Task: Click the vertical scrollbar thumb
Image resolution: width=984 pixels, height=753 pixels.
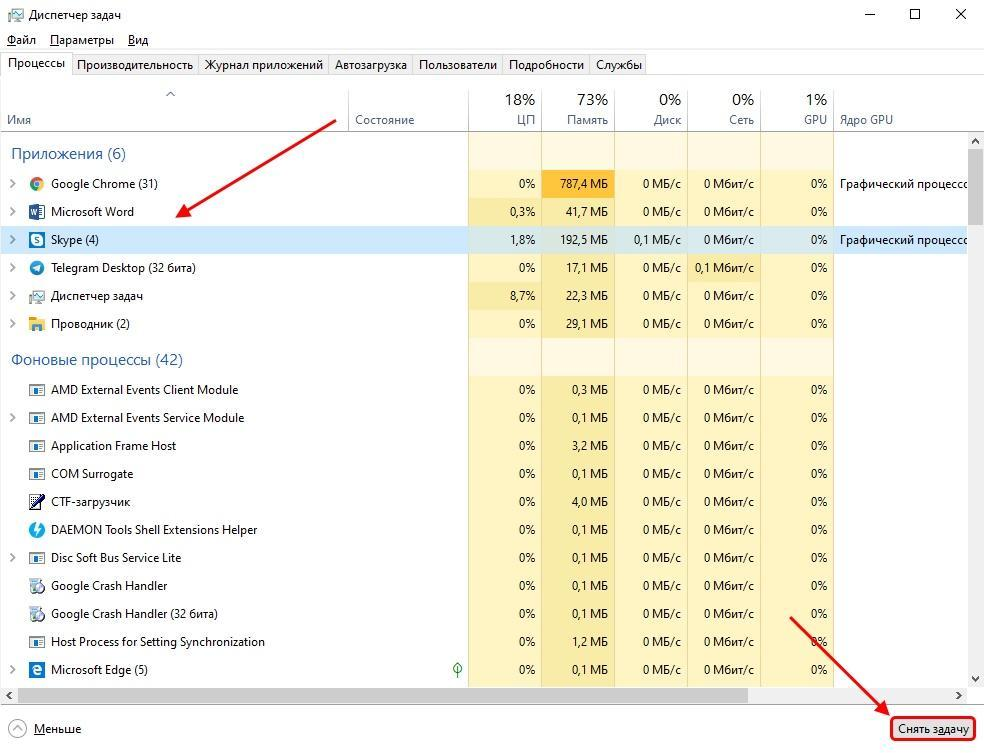Action: (975, 186)
